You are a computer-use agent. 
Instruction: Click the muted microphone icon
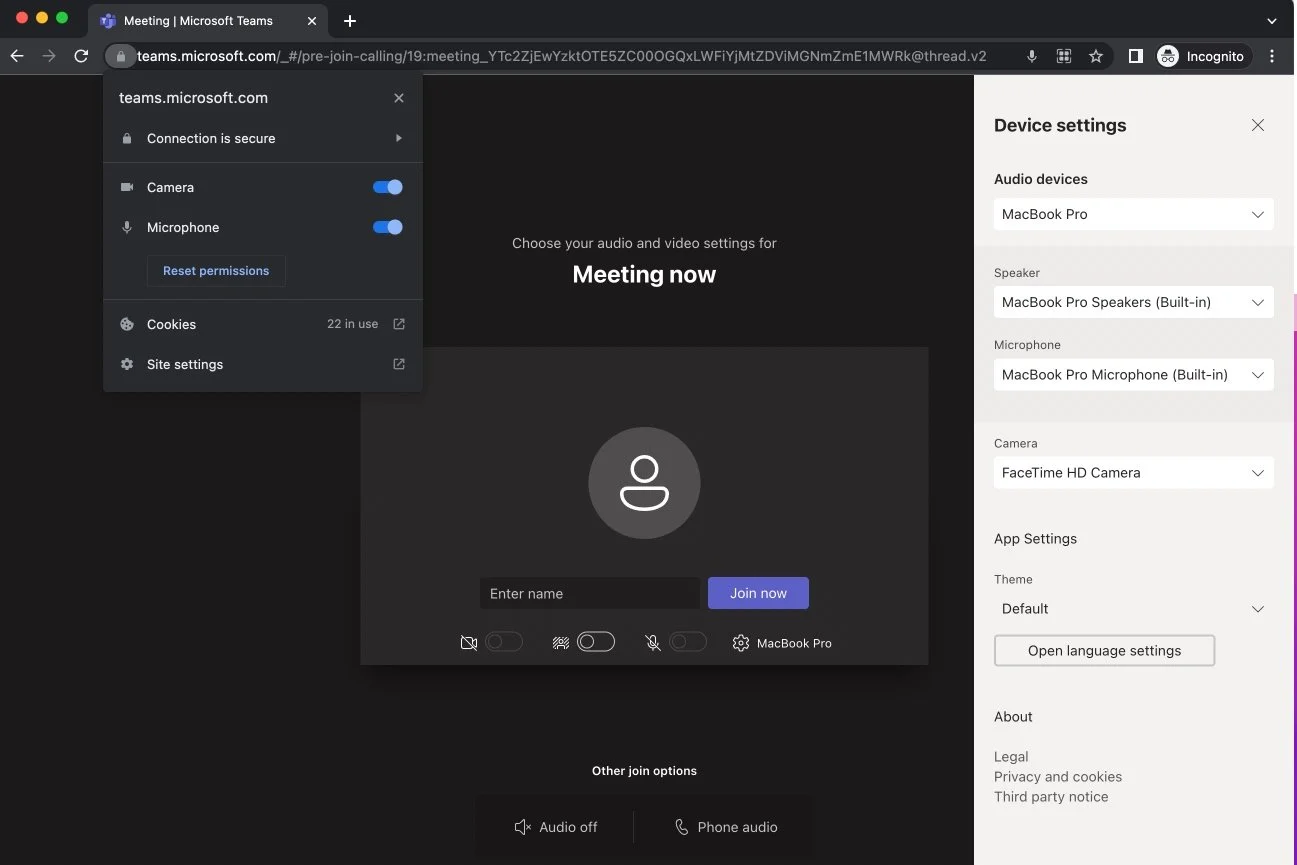coord(653,641)
